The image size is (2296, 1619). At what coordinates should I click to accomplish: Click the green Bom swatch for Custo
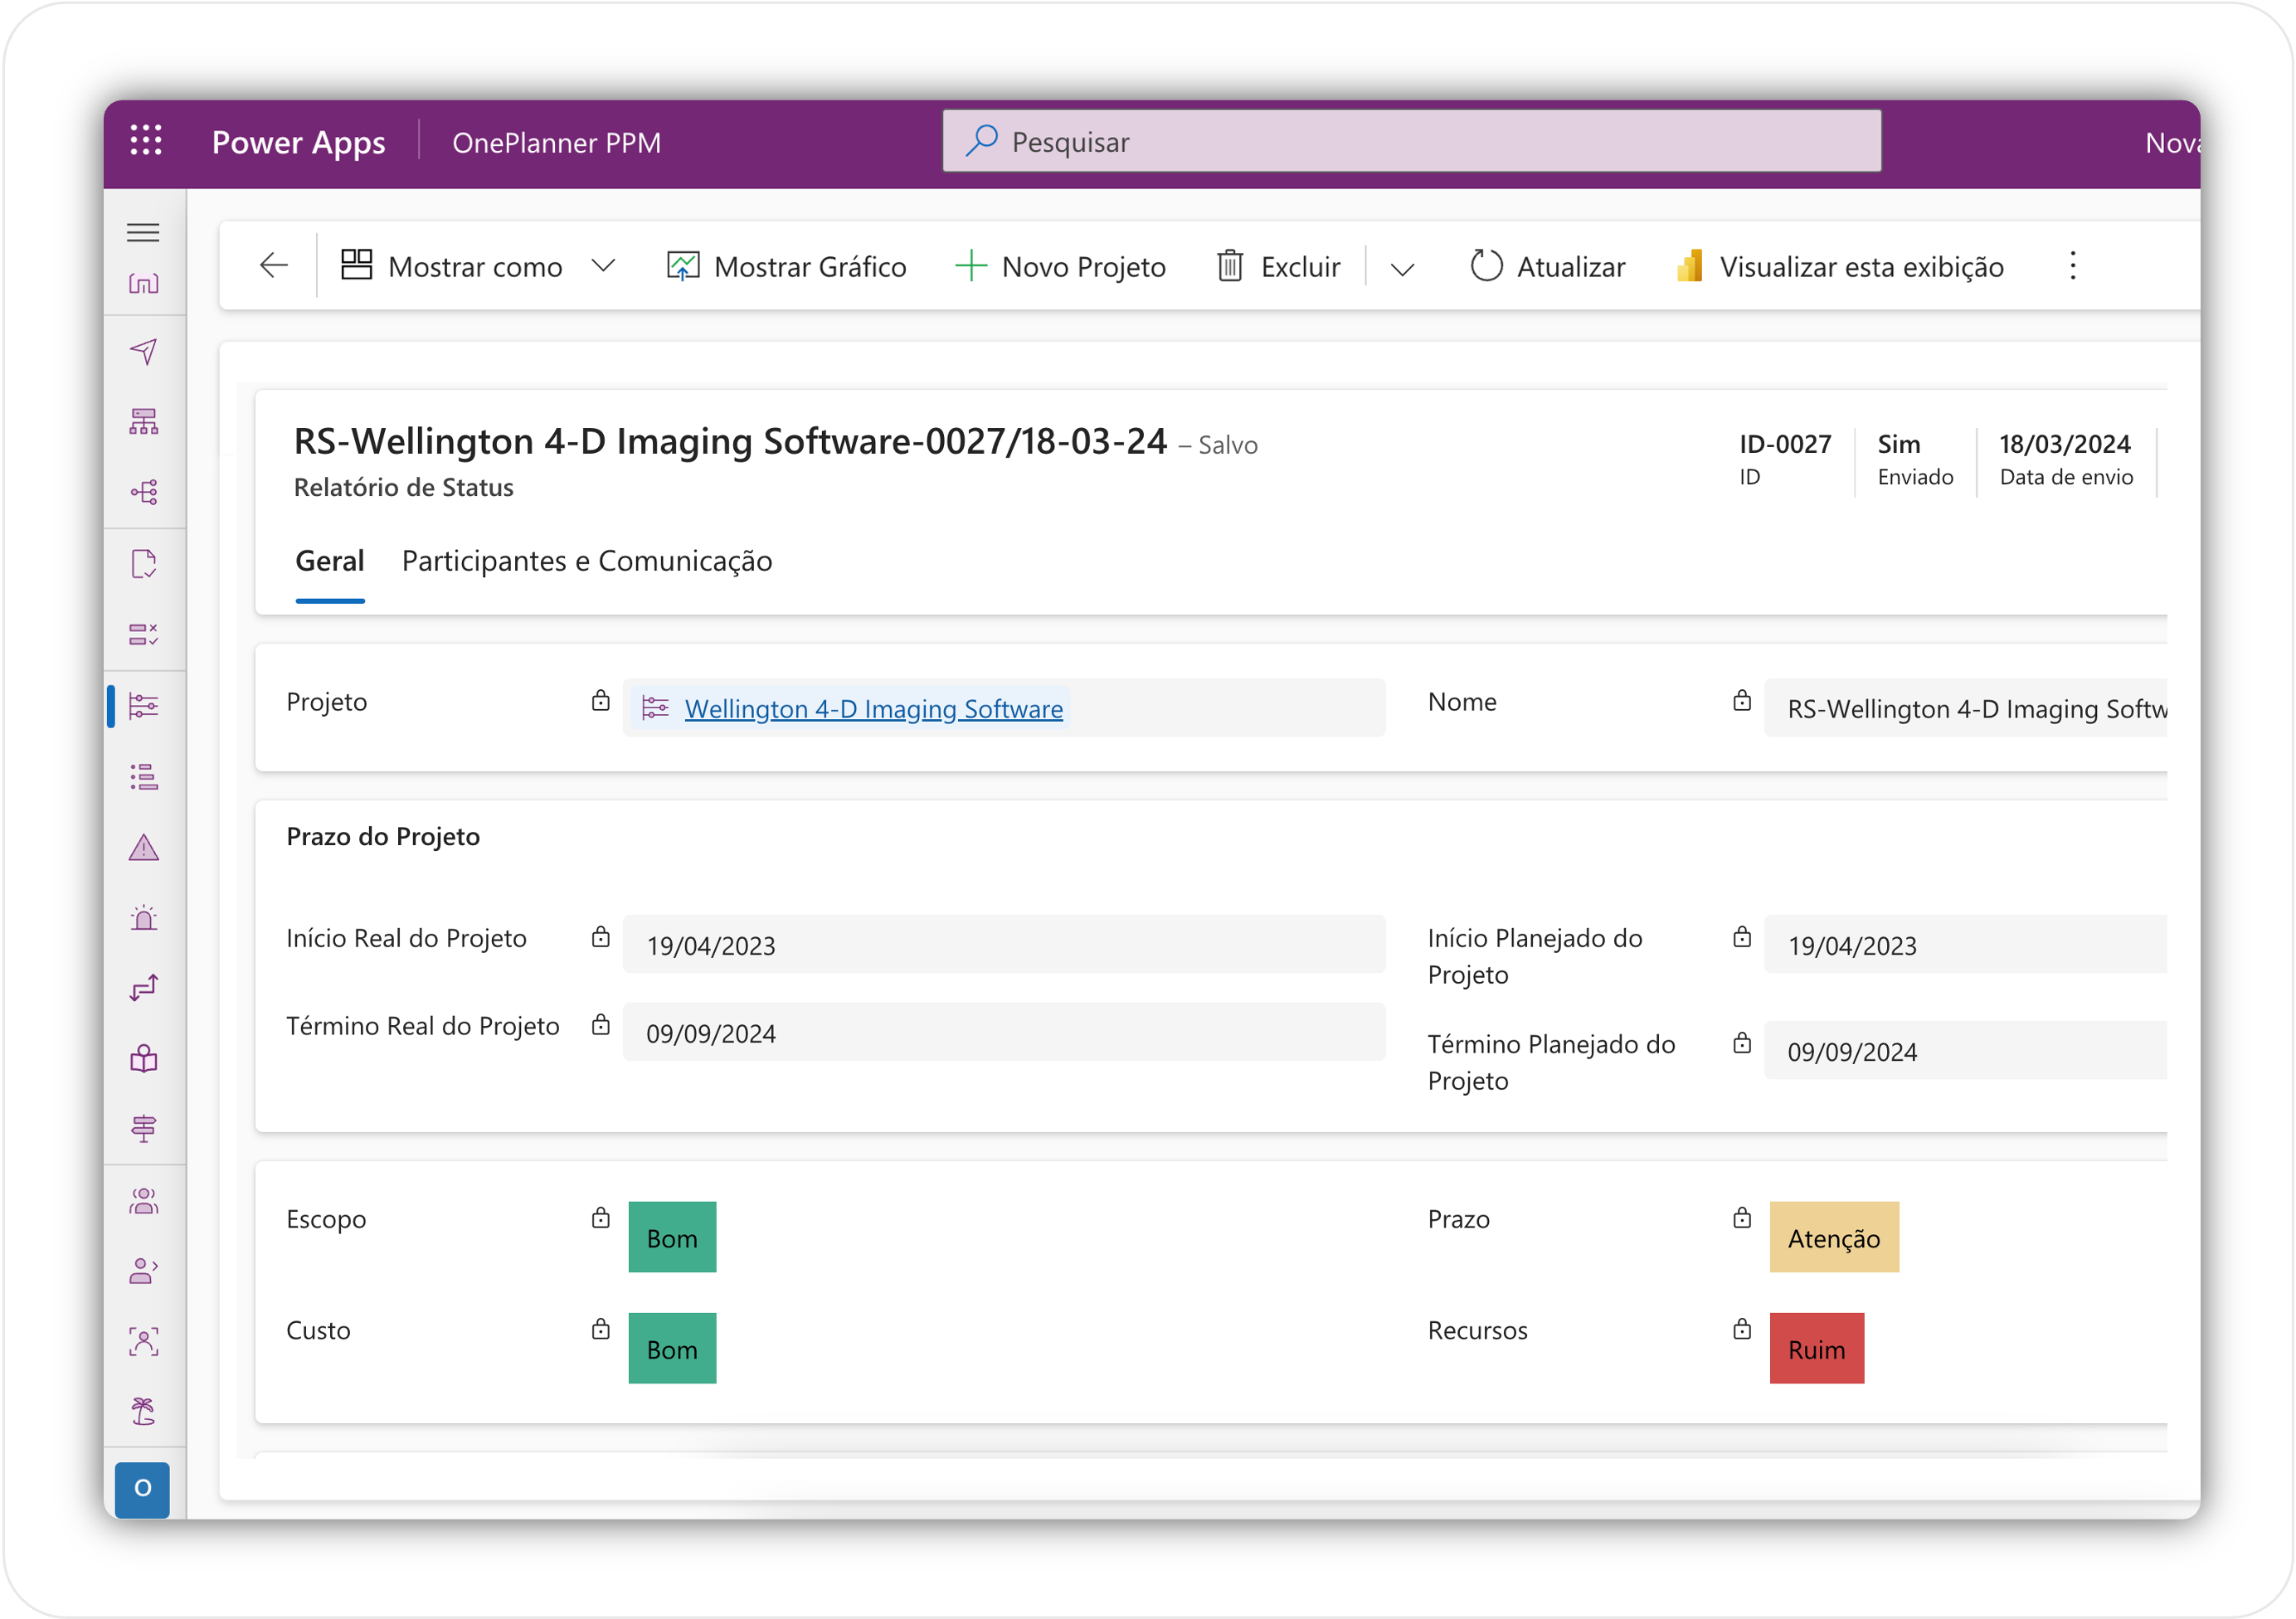tap(672, 1348)
